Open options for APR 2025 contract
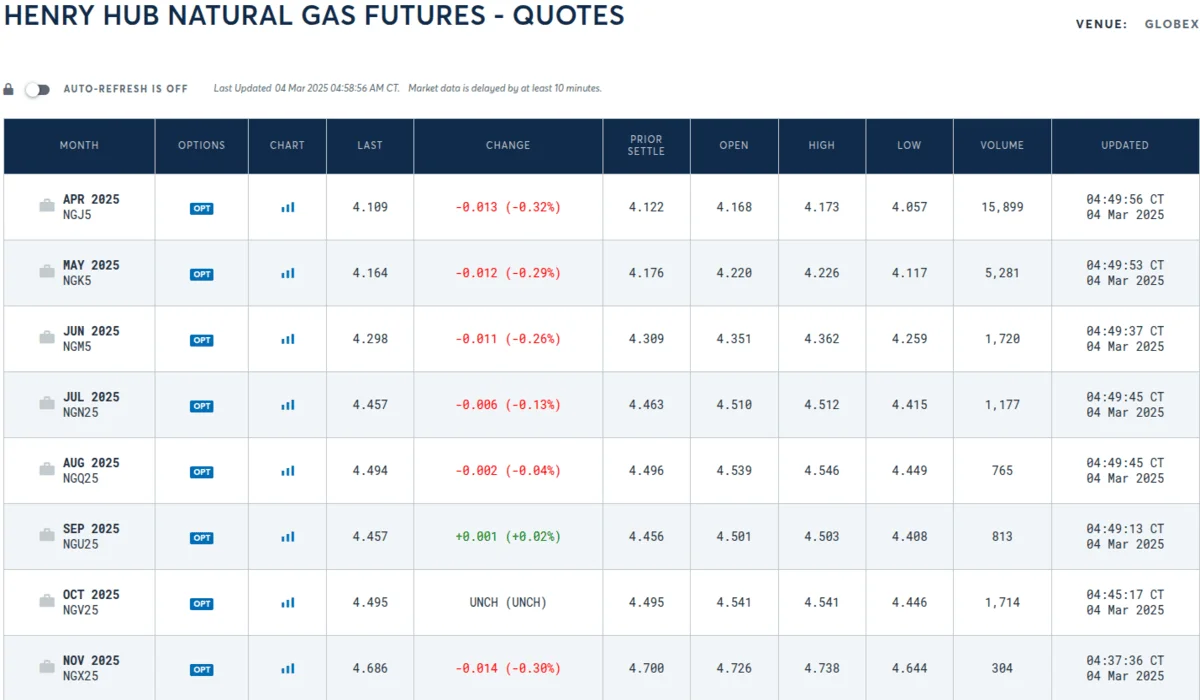 click(x=202, y=208)
